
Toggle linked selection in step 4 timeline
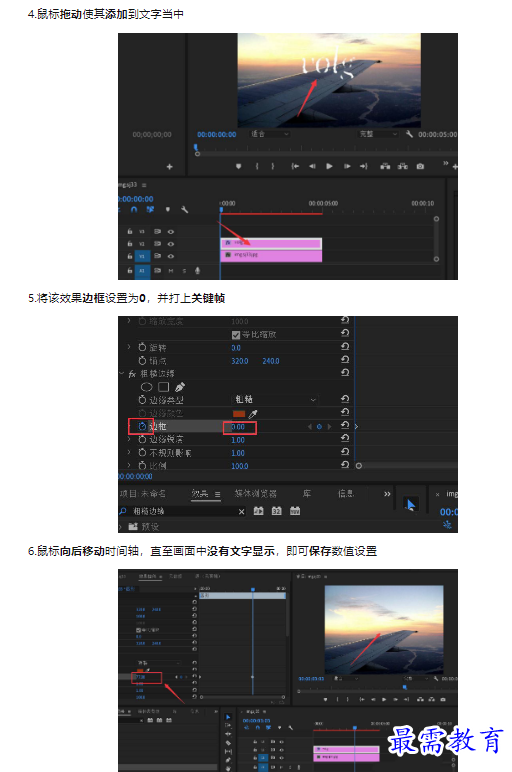pyautogui.click(x=150, y=209)
